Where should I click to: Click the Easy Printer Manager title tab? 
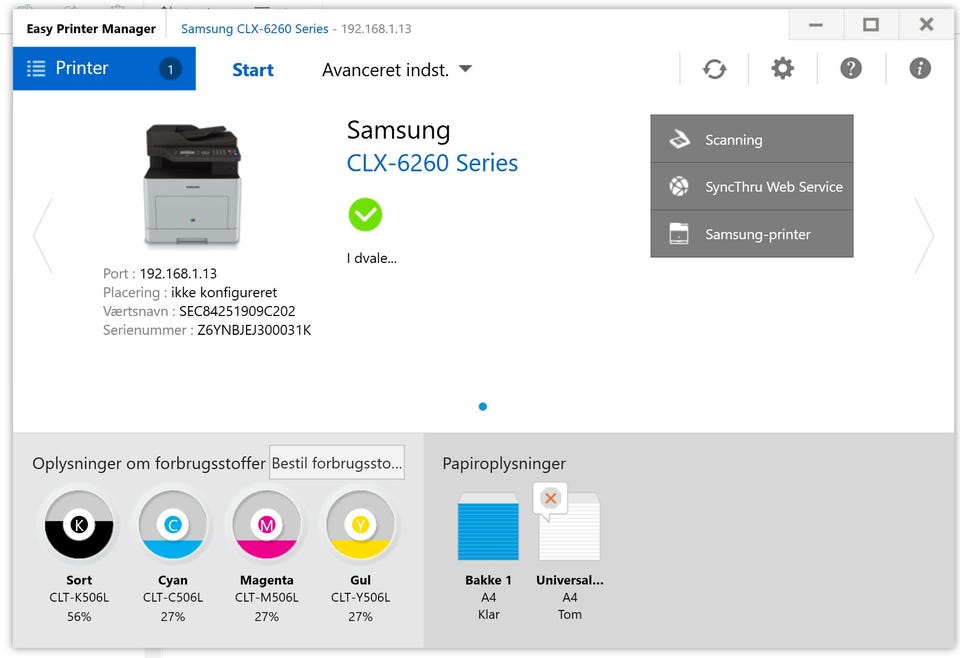point(91,29)
